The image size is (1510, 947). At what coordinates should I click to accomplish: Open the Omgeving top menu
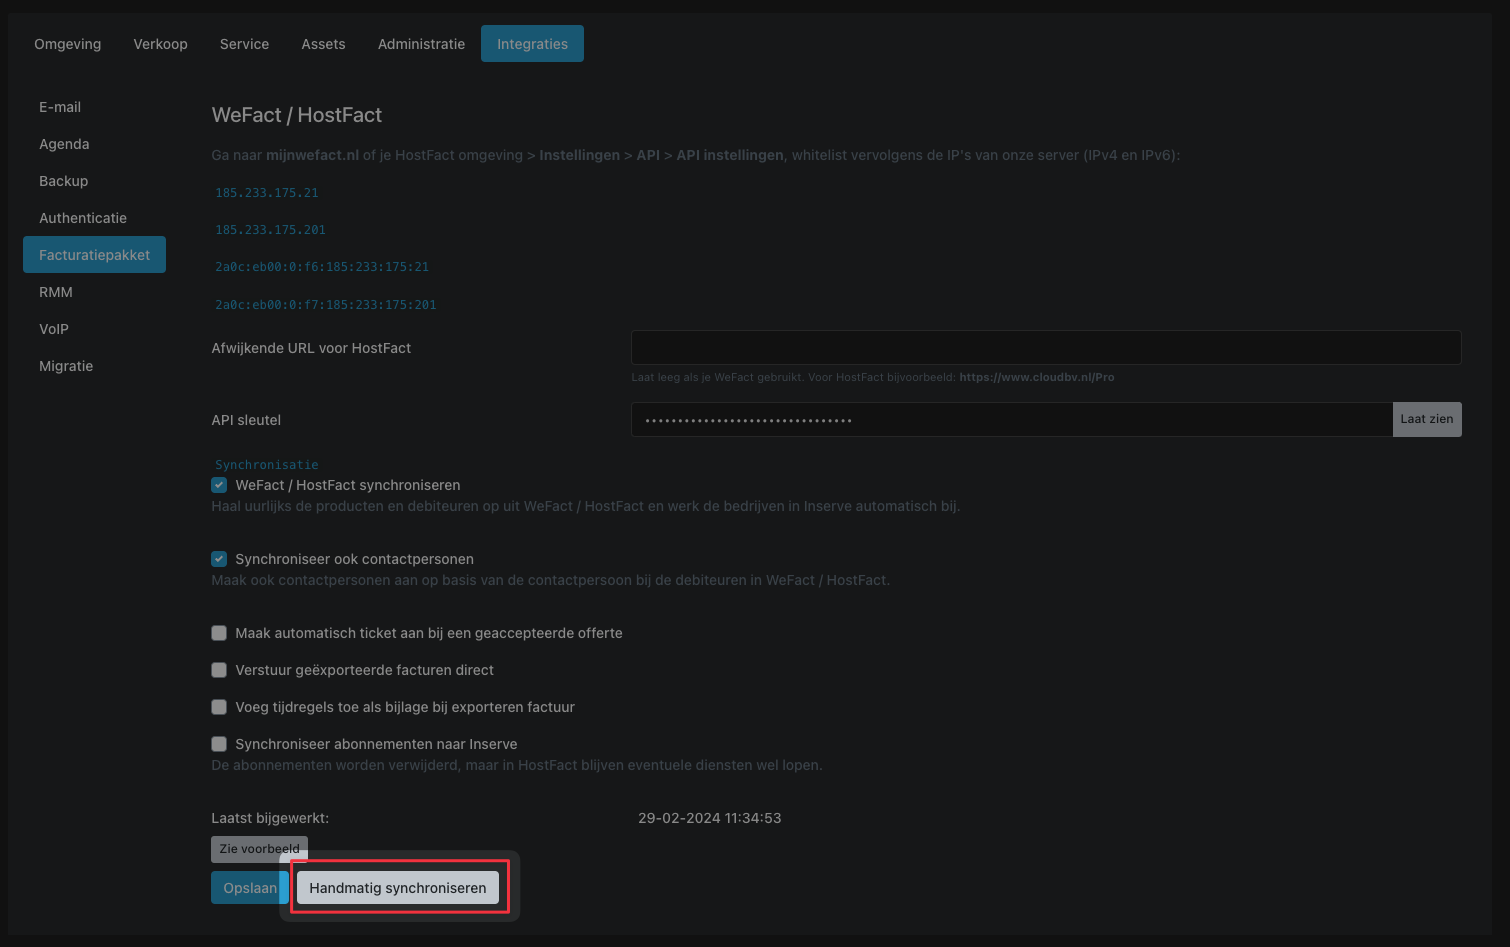click(x=67, y=44)
